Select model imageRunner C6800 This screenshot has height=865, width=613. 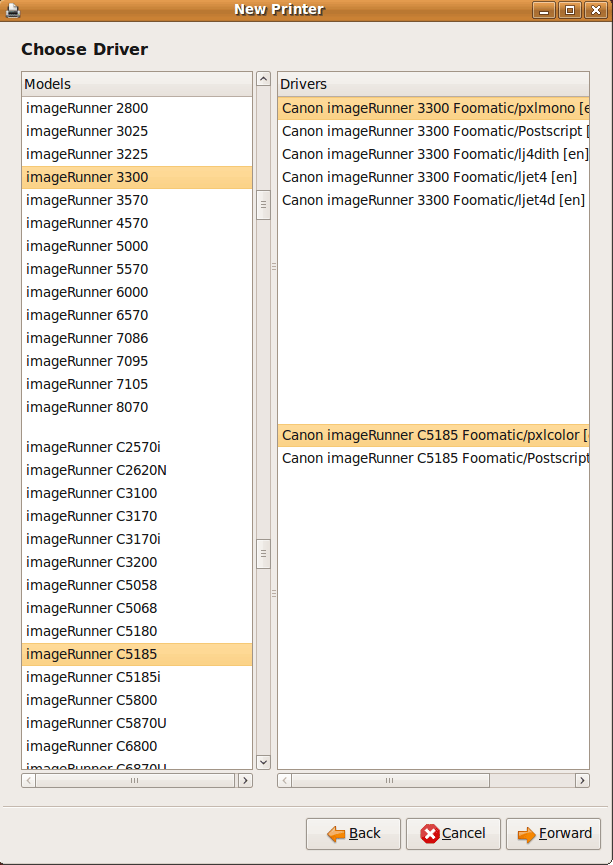click(137, 746)
